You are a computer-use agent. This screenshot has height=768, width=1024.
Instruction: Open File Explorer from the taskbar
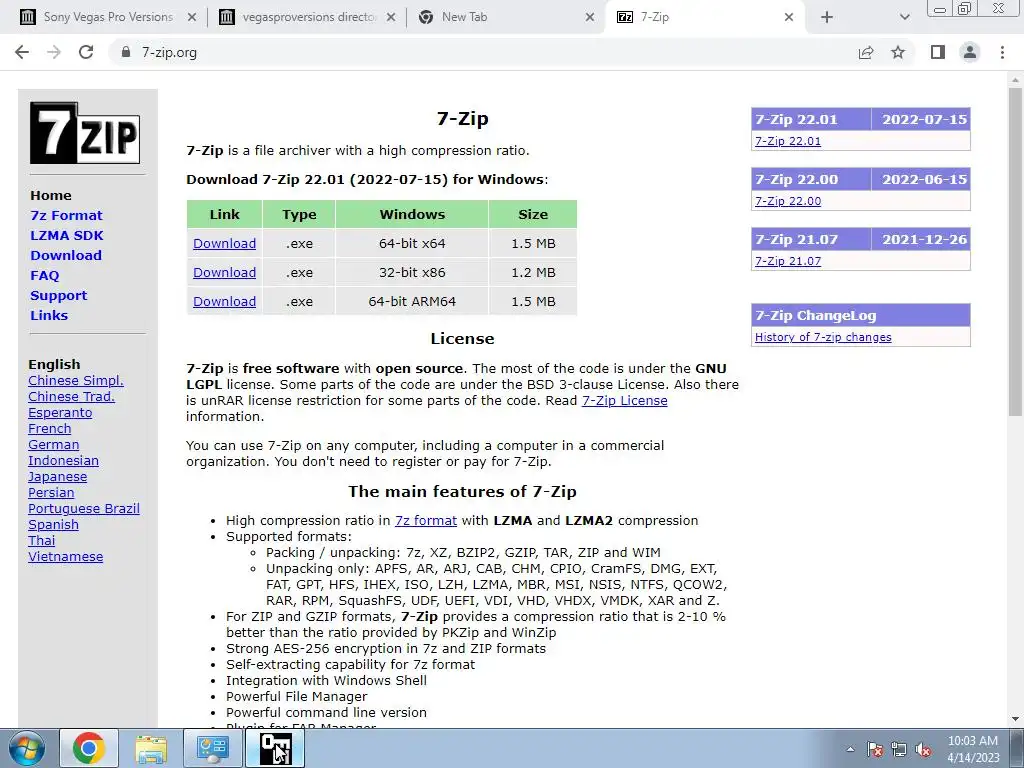pos(151,748)
